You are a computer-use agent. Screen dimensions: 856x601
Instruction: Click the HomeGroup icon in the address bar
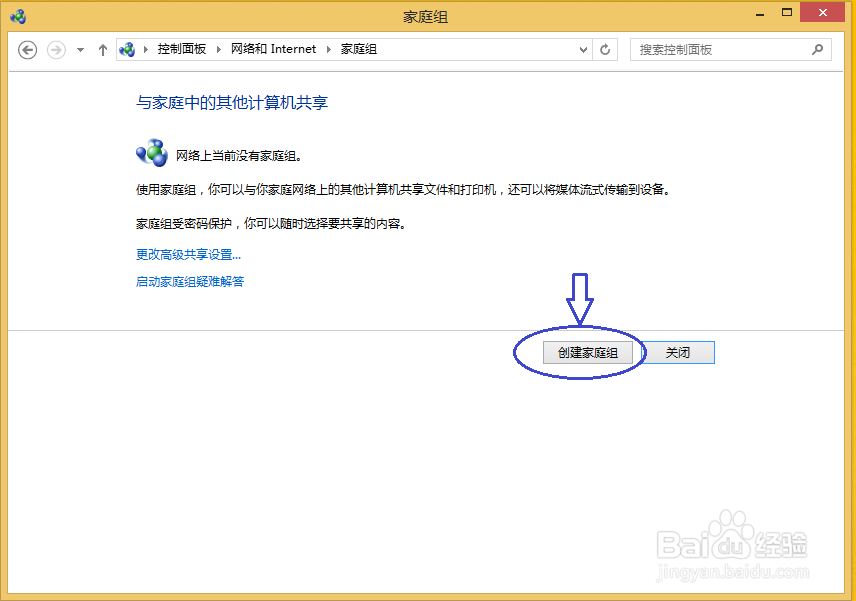click(127, 49)
